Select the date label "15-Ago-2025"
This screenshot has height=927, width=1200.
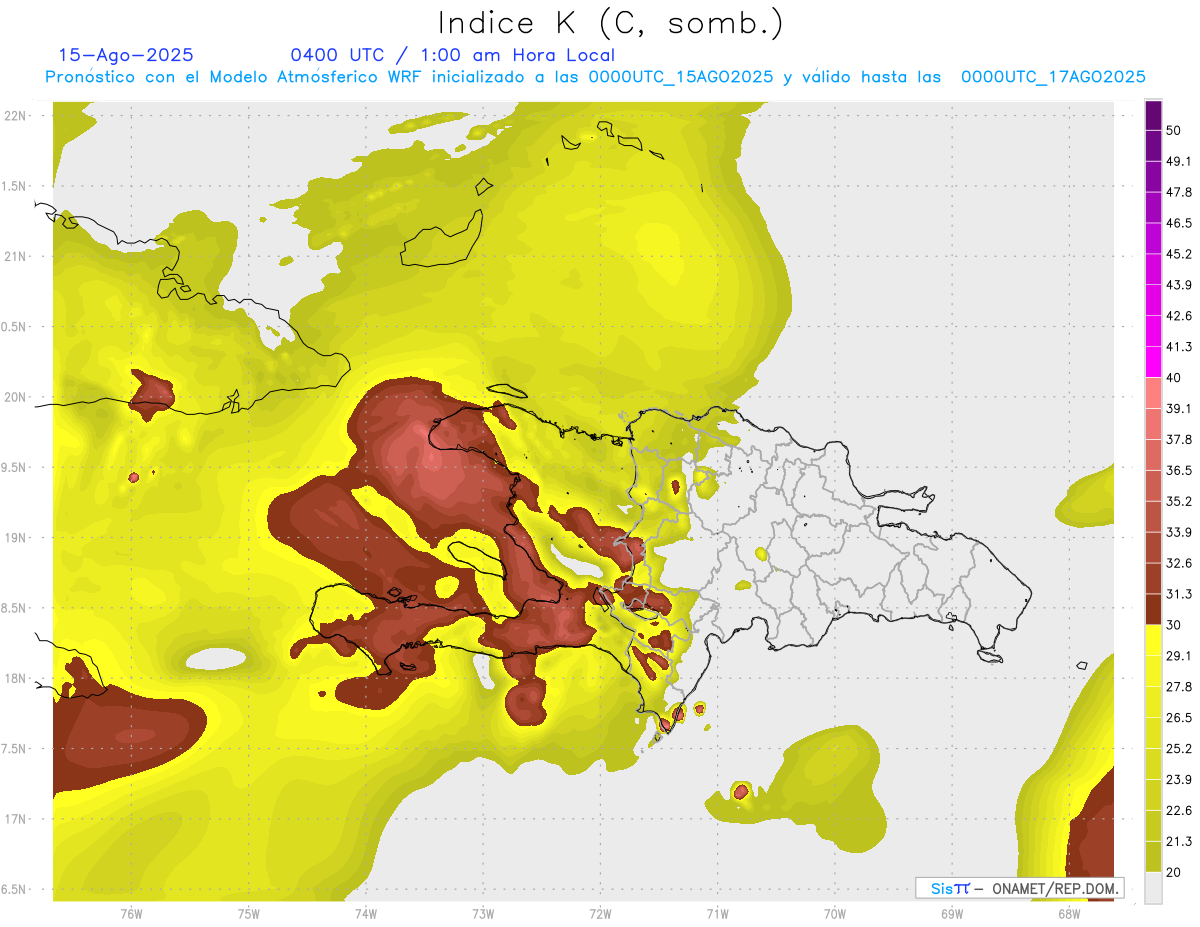coord(126,55)
